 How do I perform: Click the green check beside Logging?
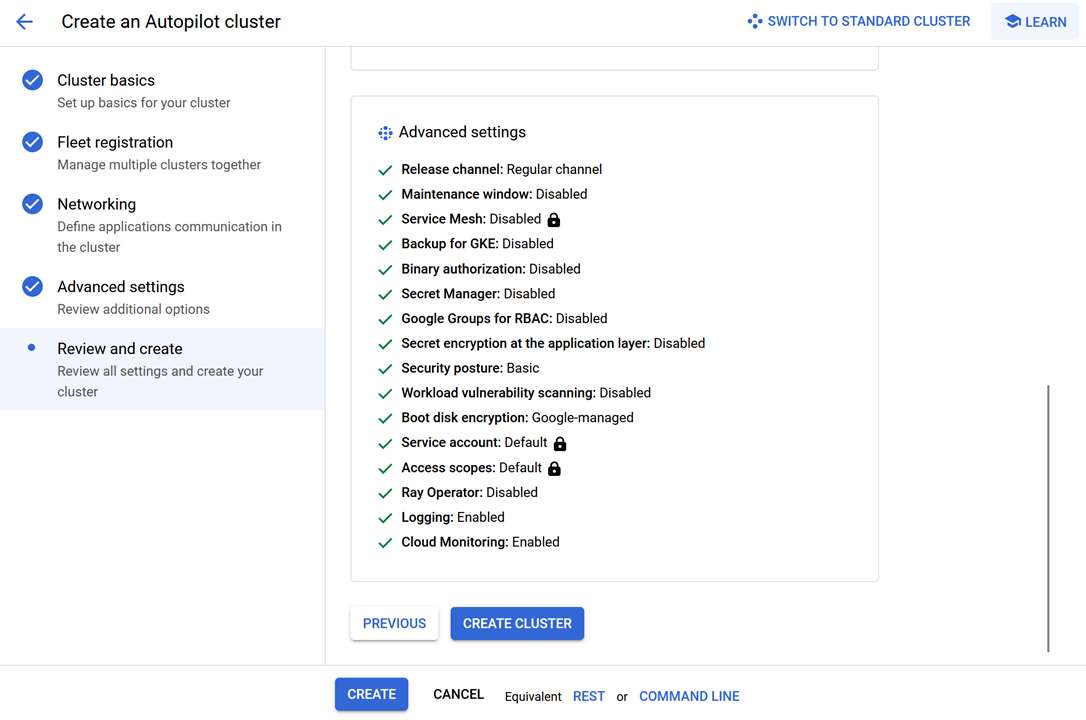pyautogui.click(x=385, y=519)
